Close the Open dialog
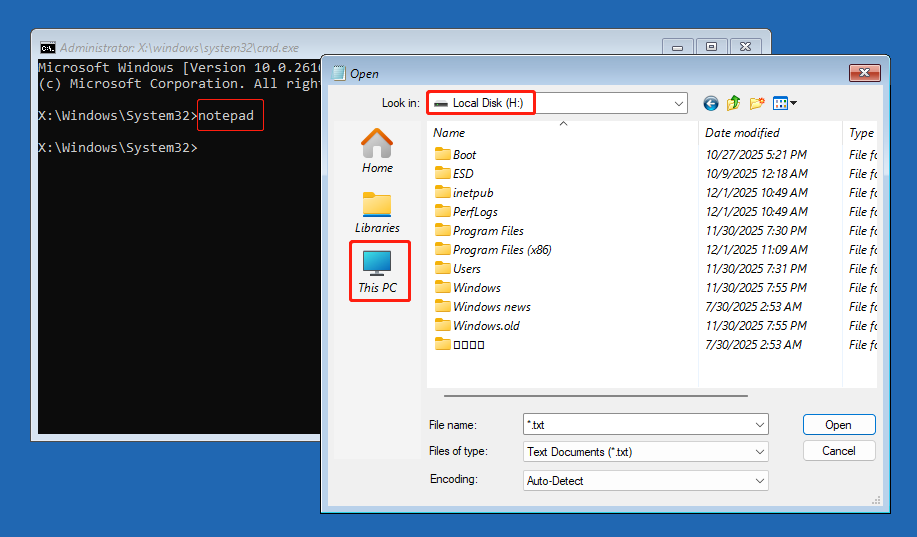Viewport: 917px width, 537px height. [x=864, y=73]
